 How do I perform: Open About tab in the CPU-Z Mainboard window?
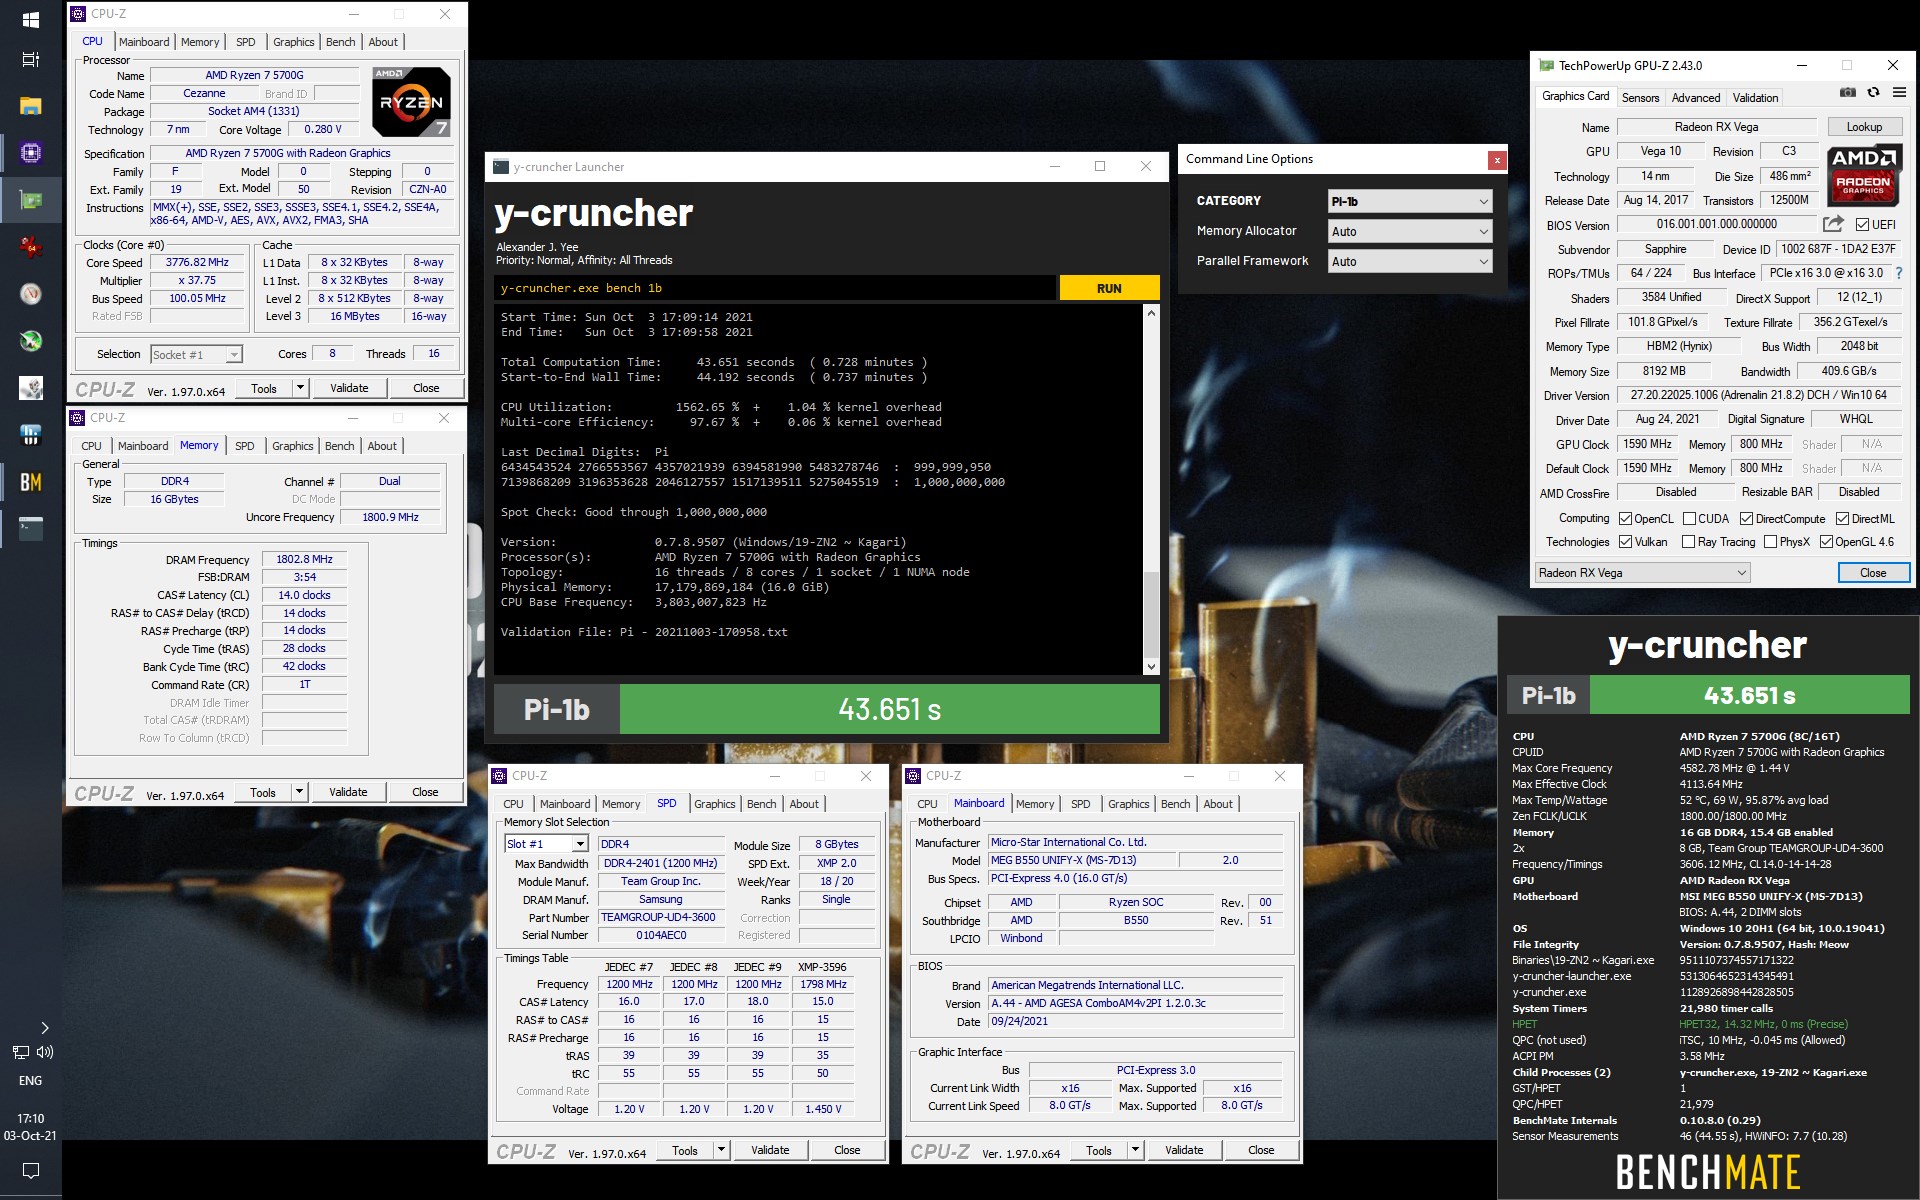pos(1217,804)
